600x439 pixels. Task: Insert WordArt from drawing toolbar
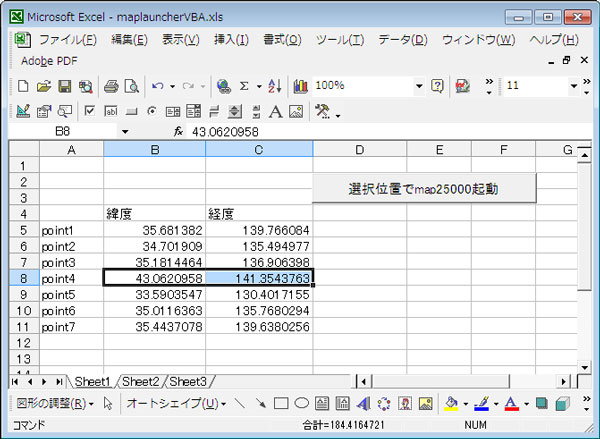click(364, 403)
